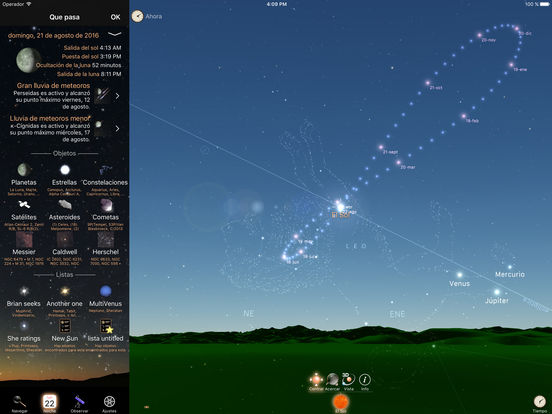
Task: Select the Constelaciones category icon
Action: tap(105, 170)
